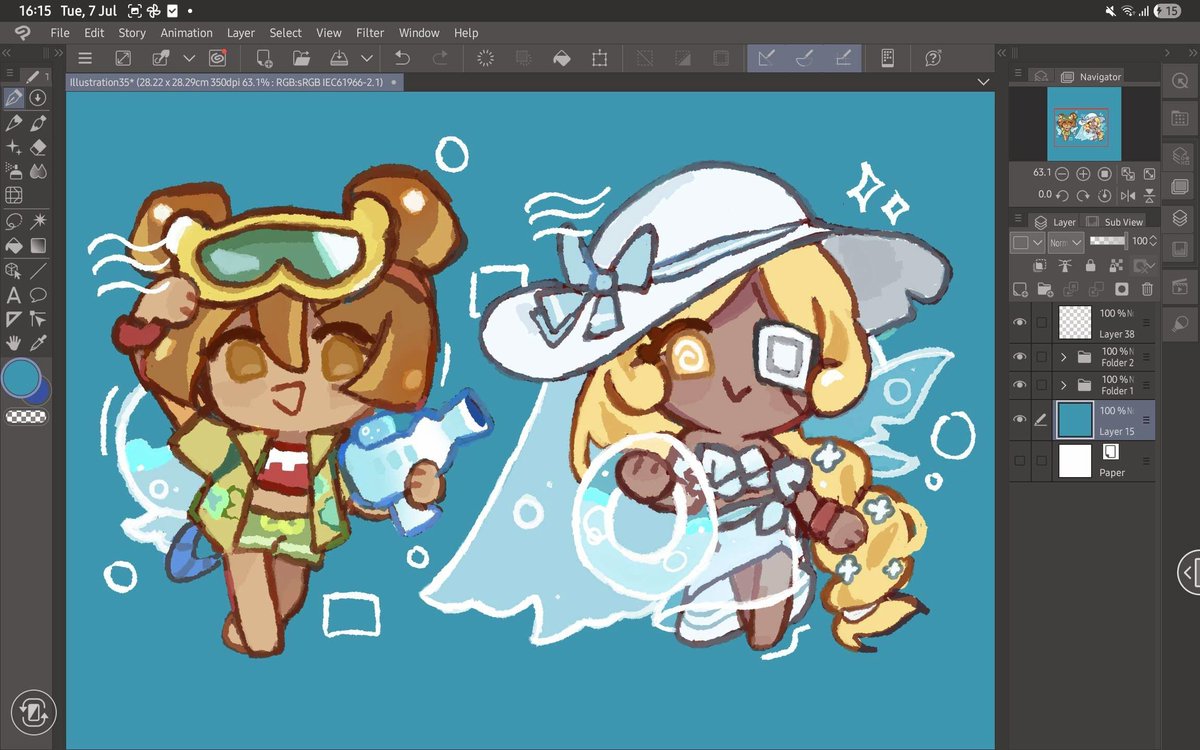Click the Open file folder icon
1200x750 pixels.
click(x=301, y=58)
